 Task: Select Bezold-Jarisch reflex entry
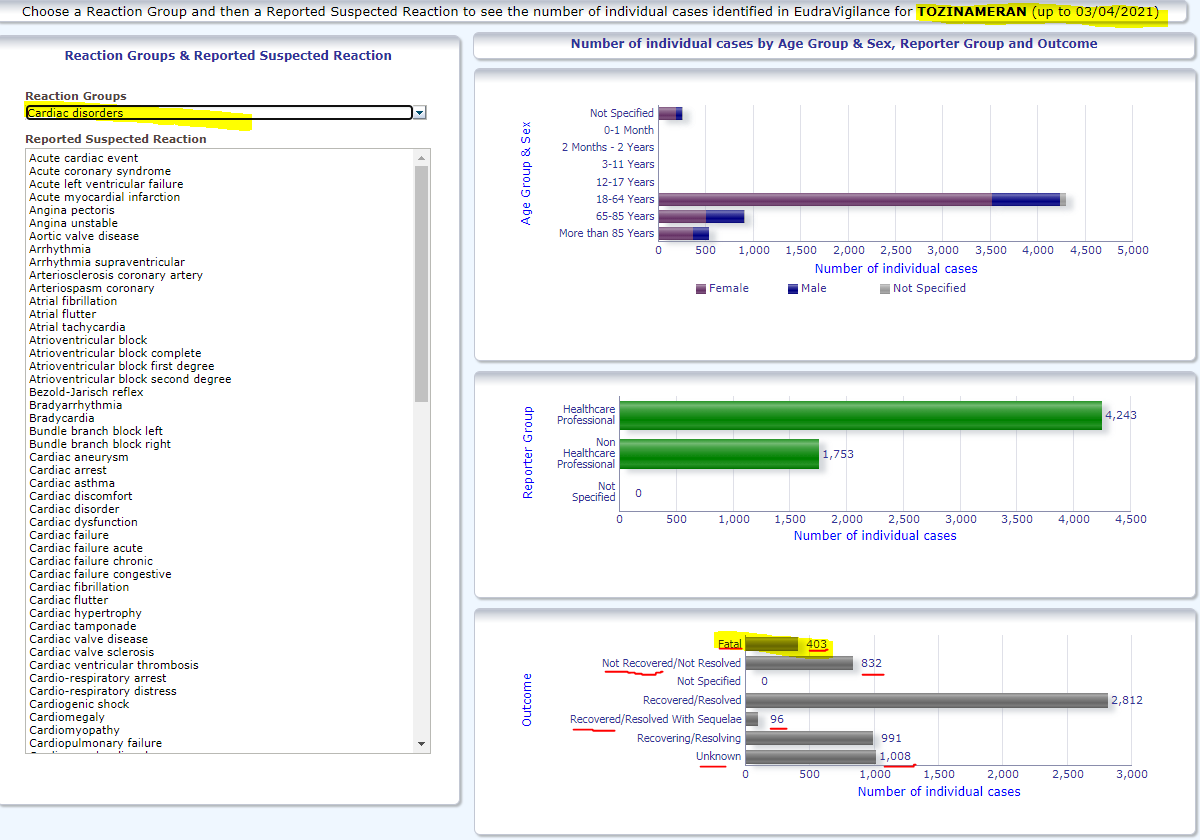click(x=86, y=392)
